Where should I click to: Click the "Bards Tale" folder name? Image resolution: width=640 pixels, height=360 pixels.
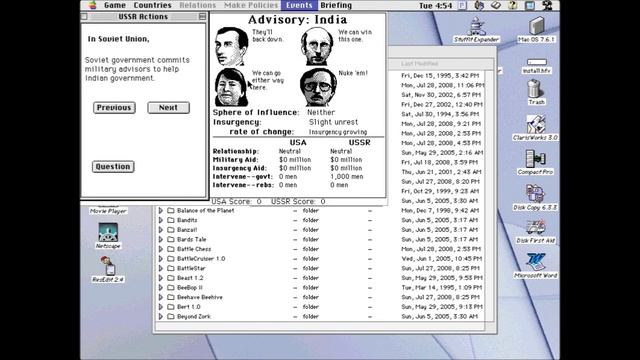191,240
